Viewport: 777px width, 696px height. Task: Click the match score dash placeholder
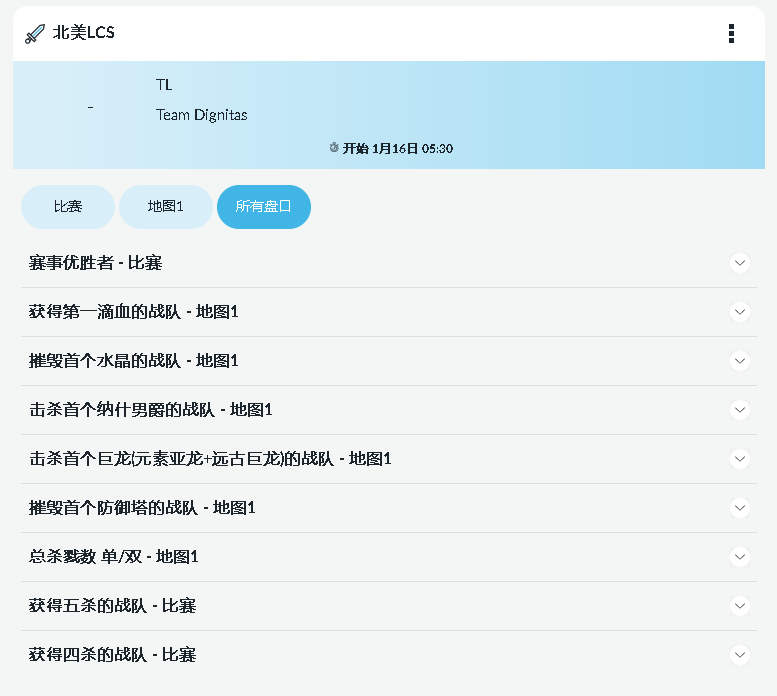tap(90, 107)
